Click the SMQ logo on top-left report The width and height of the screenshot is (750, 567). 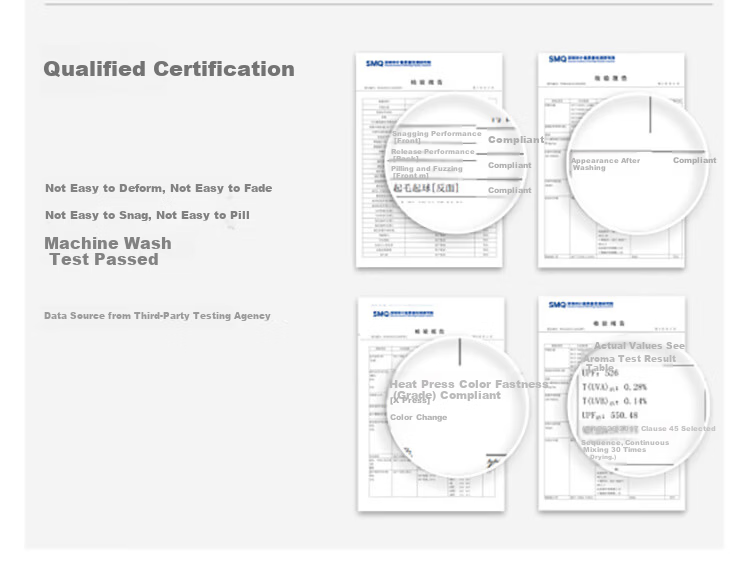click(x=398, y=63)
